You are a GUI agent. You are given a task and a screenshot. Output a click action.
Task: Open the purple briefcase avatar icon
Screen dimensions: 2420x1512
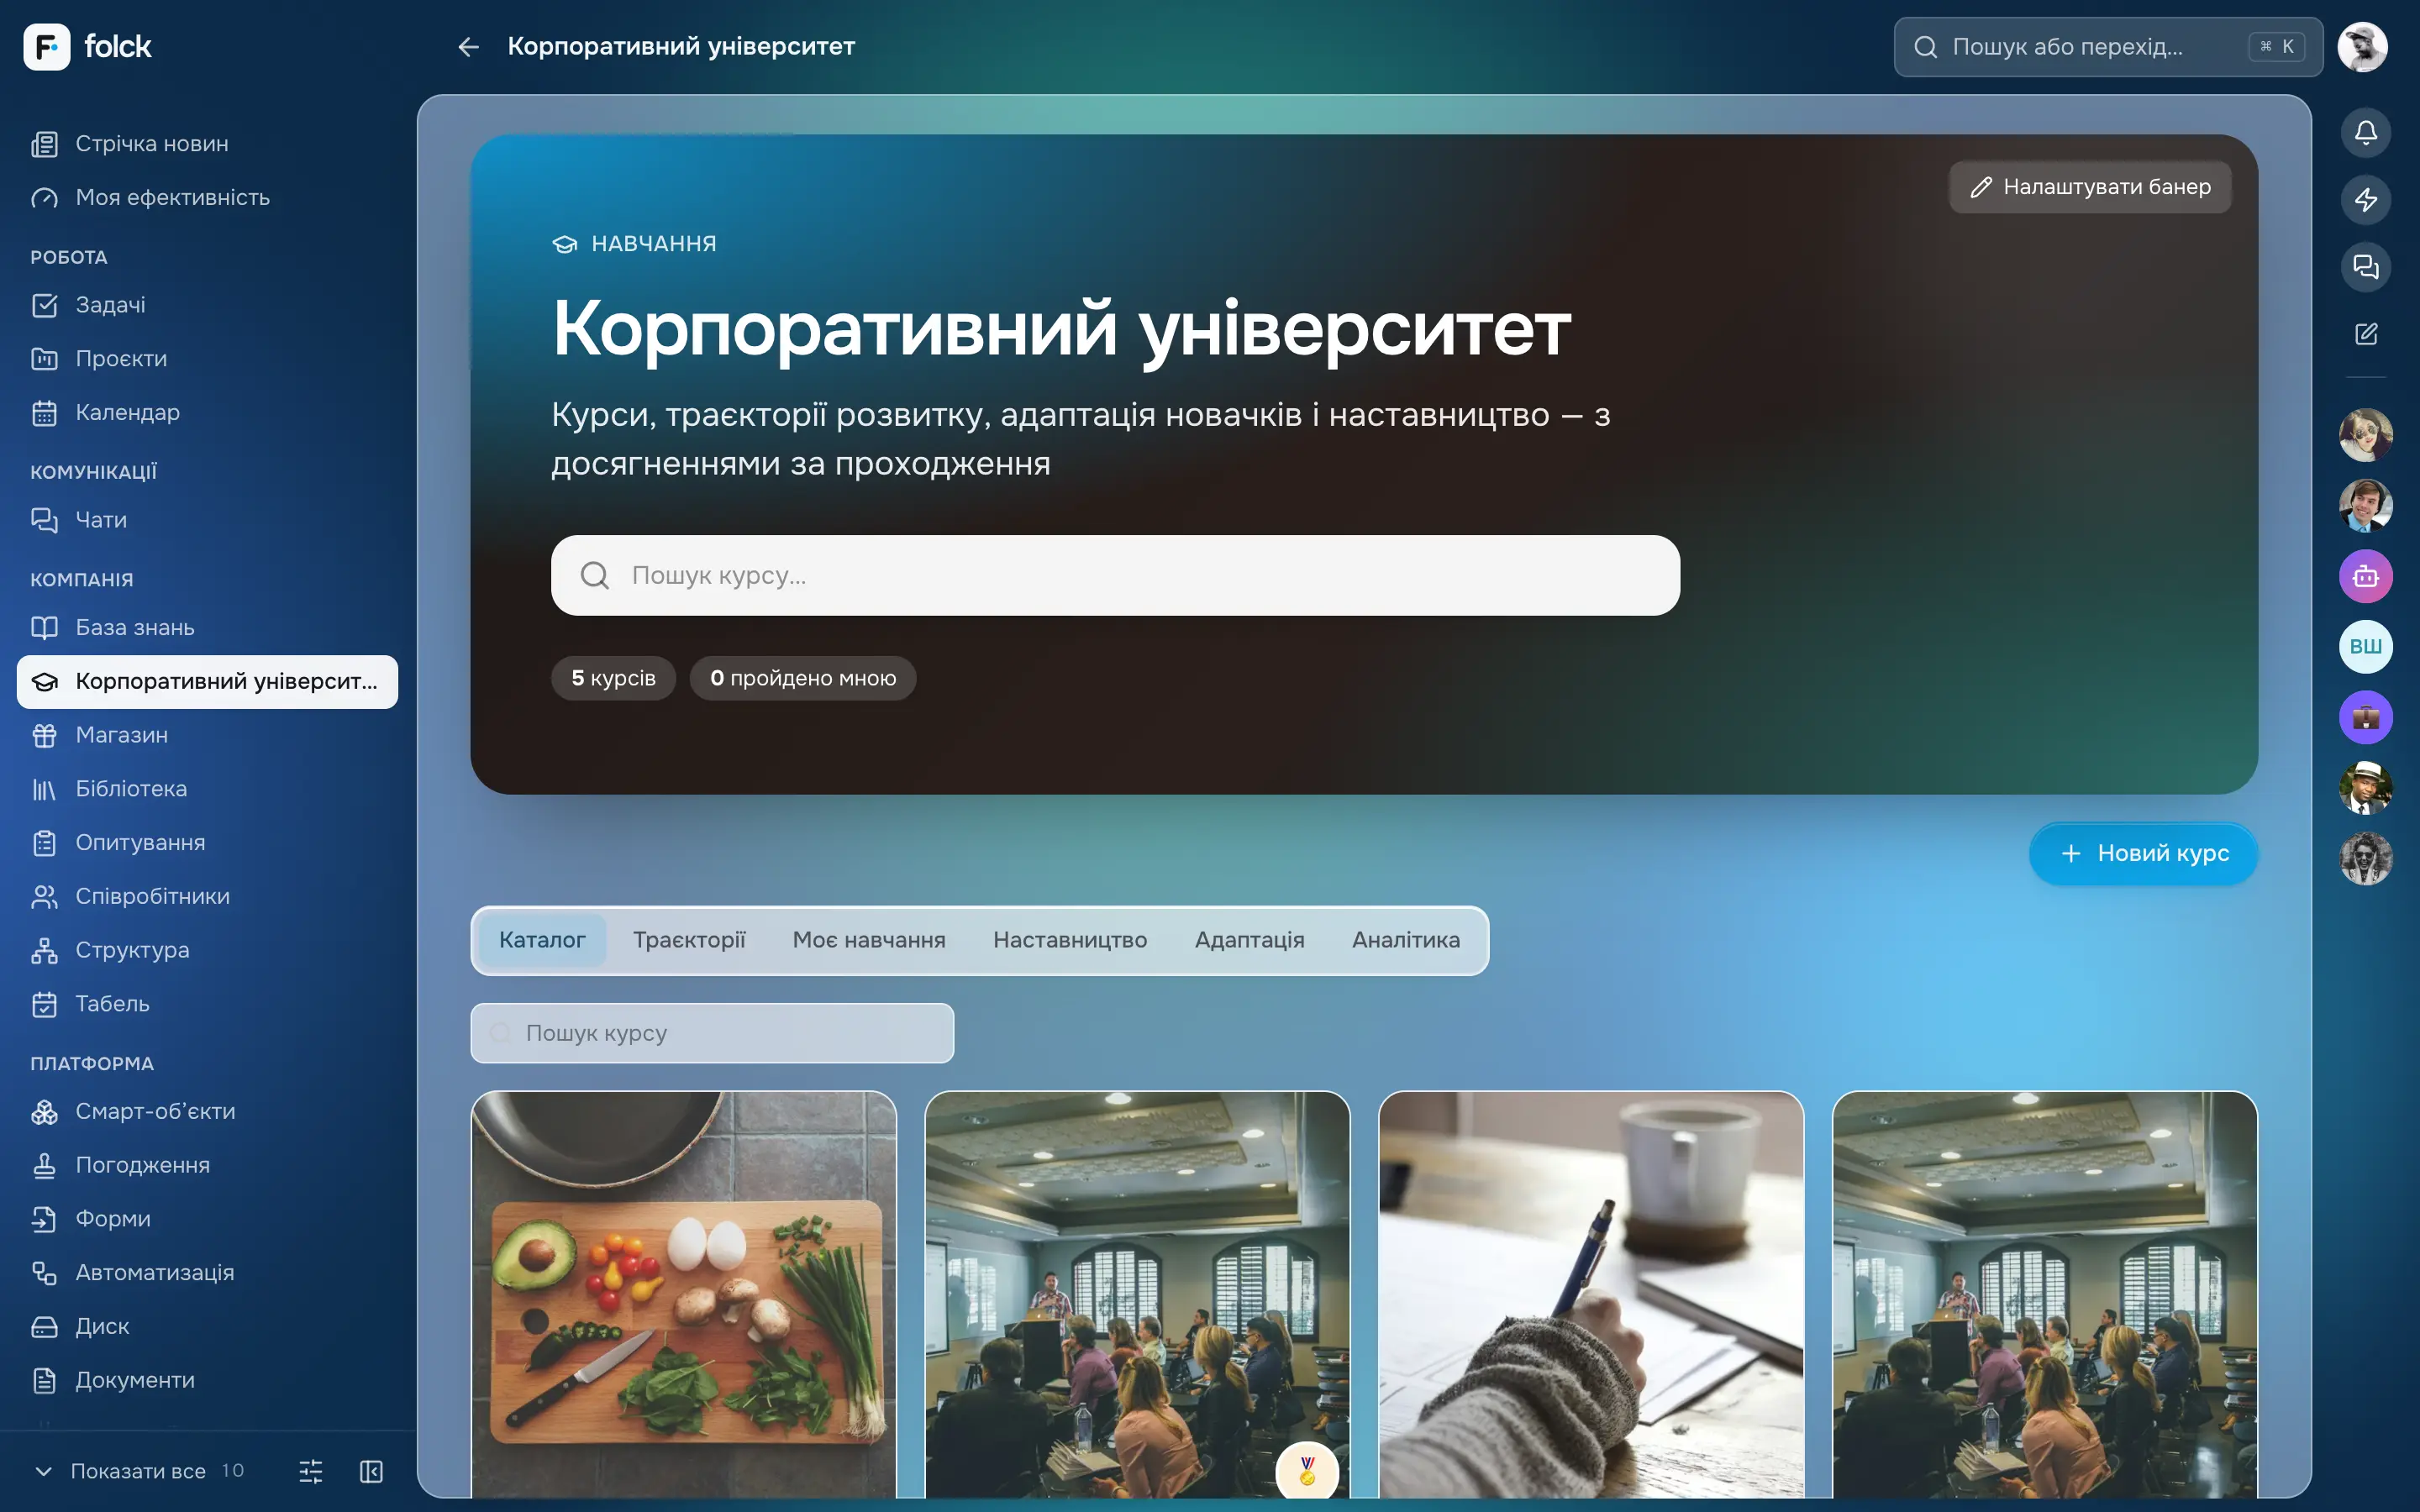click(x=2365, y=717)
